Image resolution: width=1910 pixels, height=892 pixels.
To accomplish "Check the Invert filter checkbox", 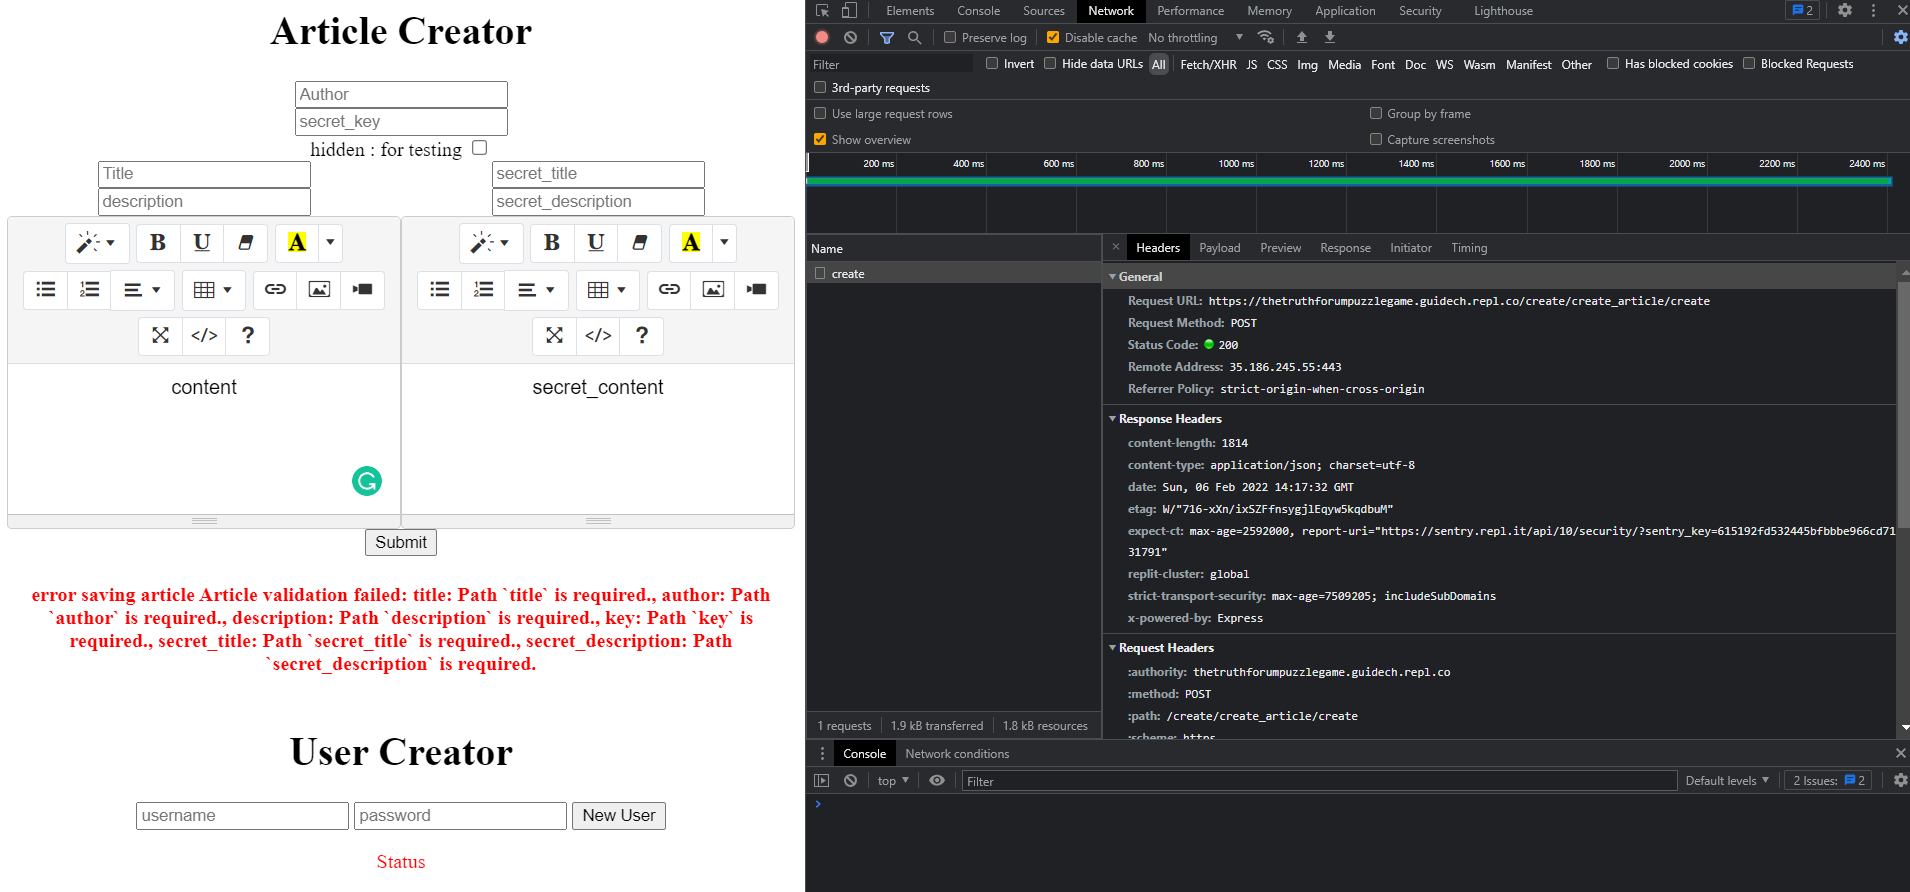I will (x=992, y=63).
